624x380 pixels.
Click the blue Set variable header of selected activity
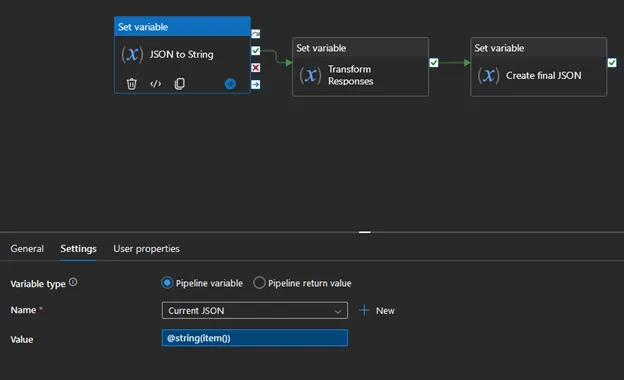click(x=182, y=27)
